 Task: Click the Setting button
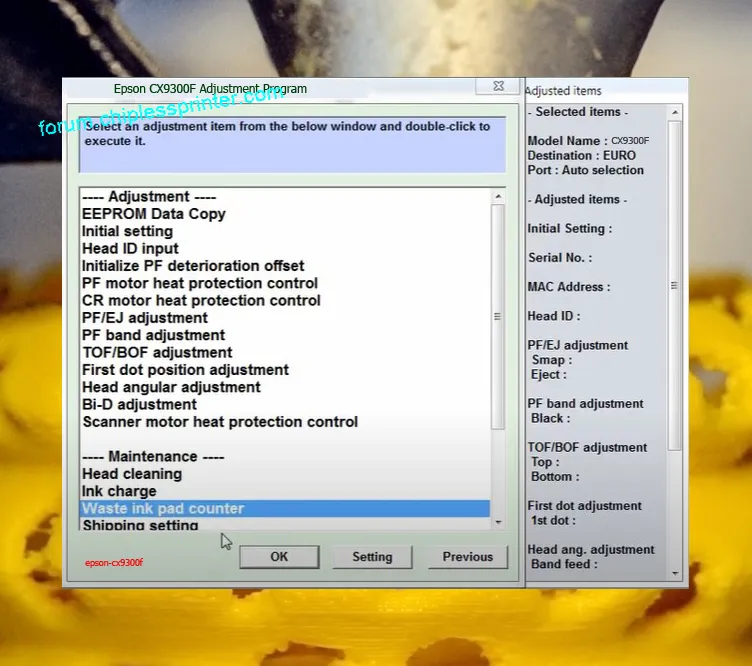[x=372, y=557]
